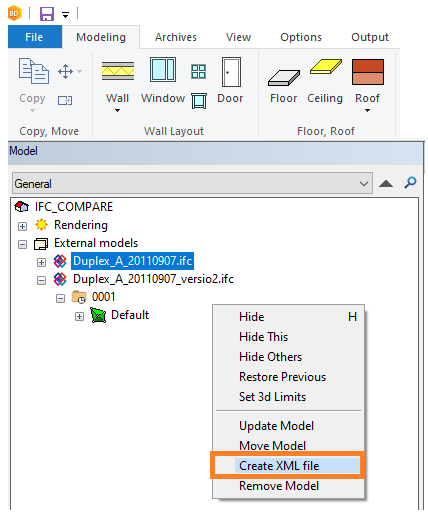Open the Wall dropdown arrow

pos(117,110)
